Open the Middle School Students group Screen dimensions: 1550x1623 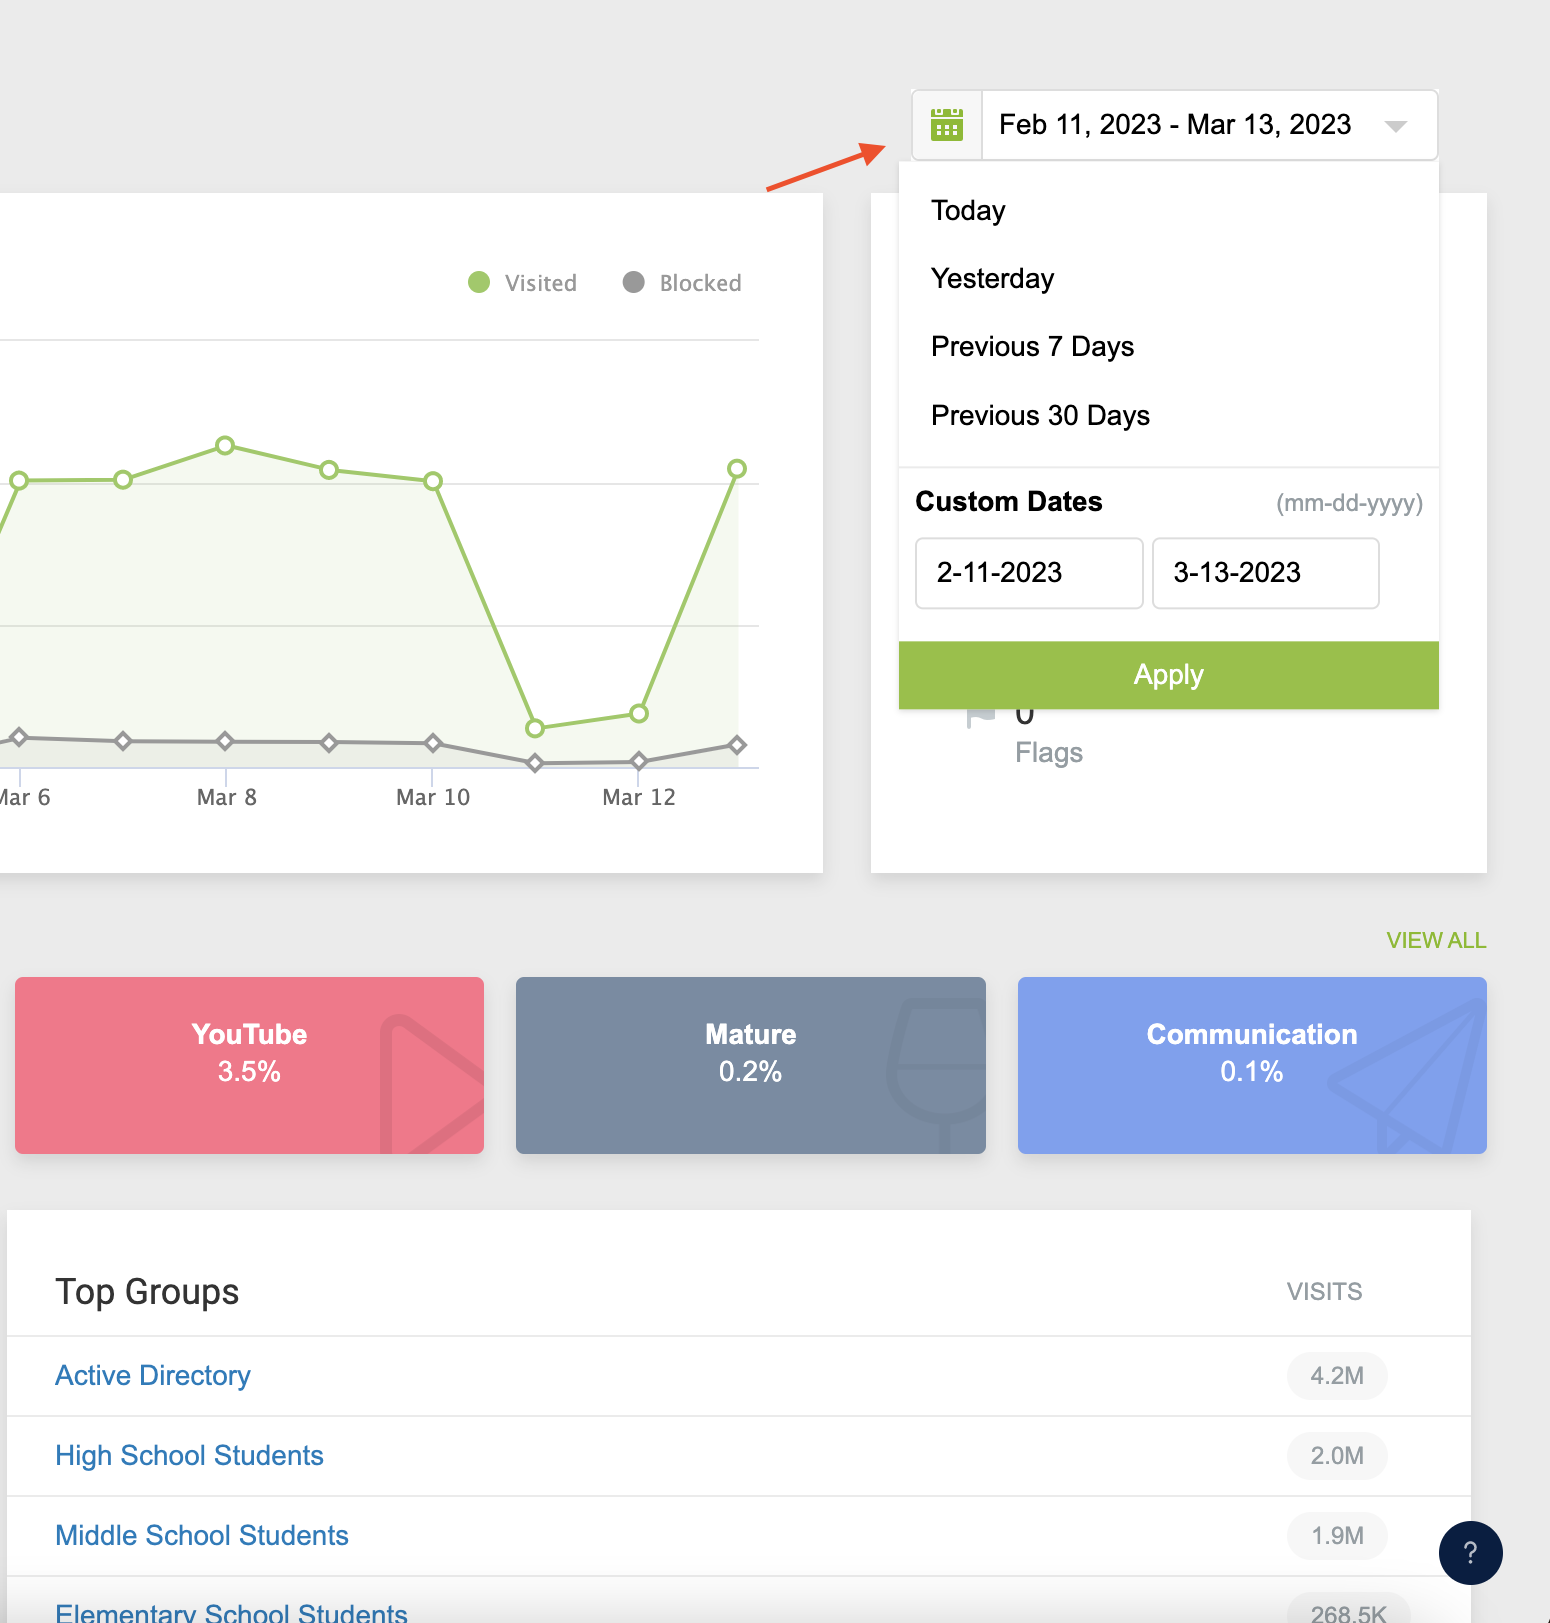pyautogui.click(x=202, y=1536)
